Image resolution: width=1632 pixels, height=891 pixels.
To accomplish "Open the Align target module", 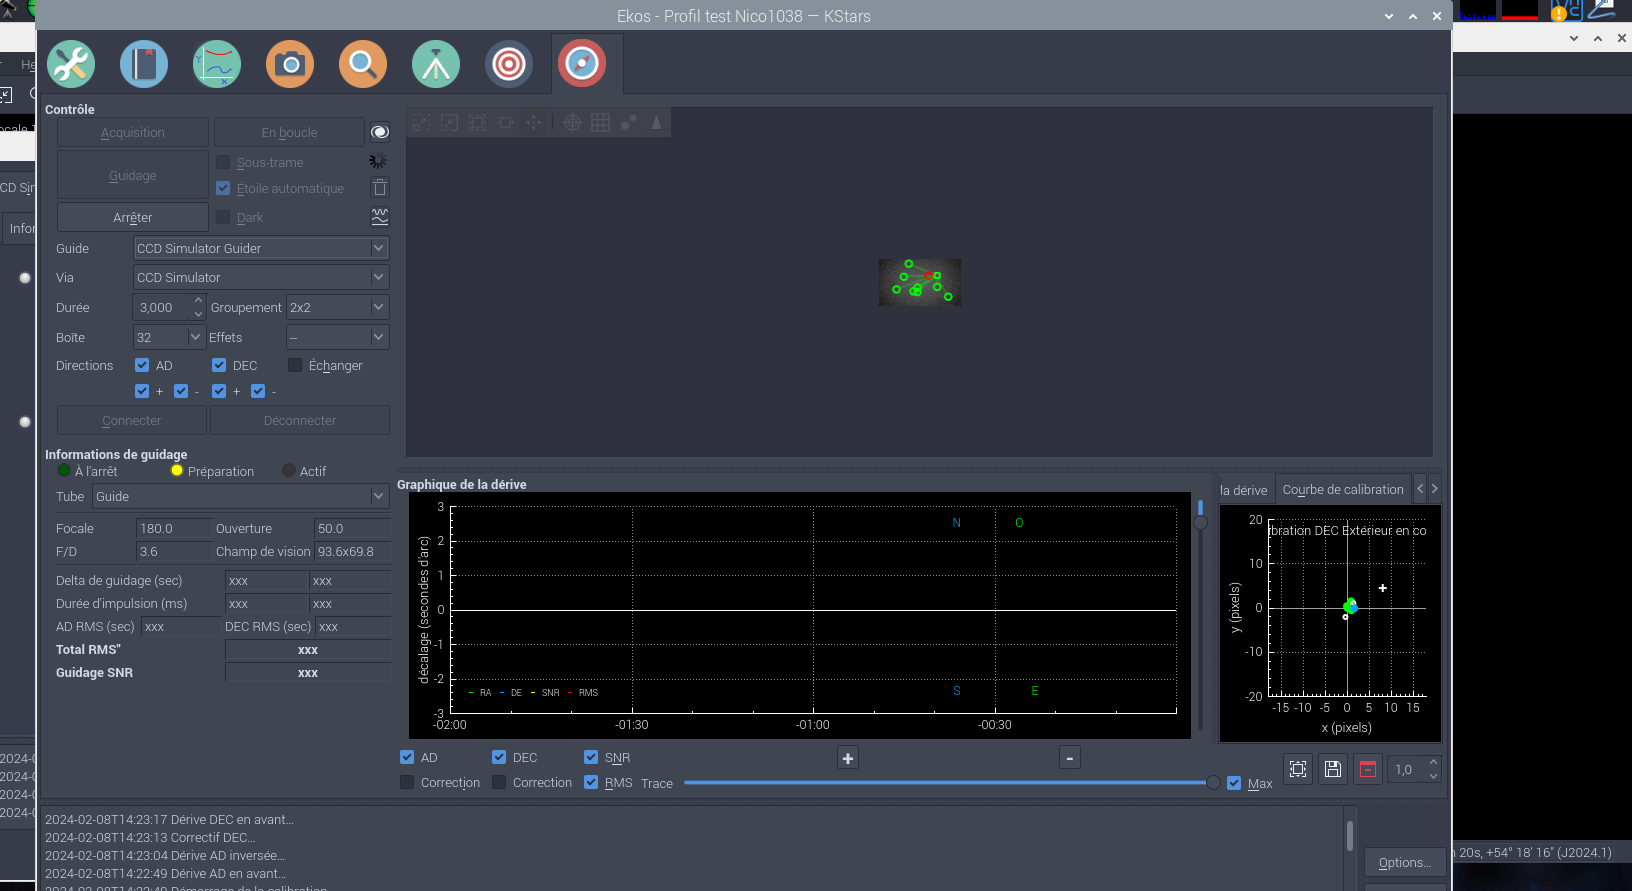I will pyautogui.click(x=509, y=65).
